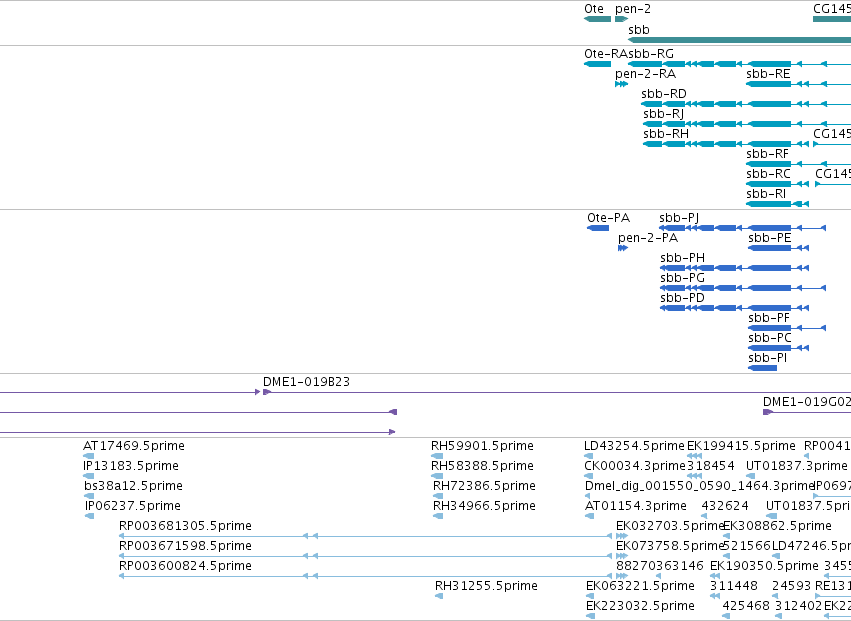Click the sbb-PJ protein label
851x621 pixels.
(x=679, y=218)
